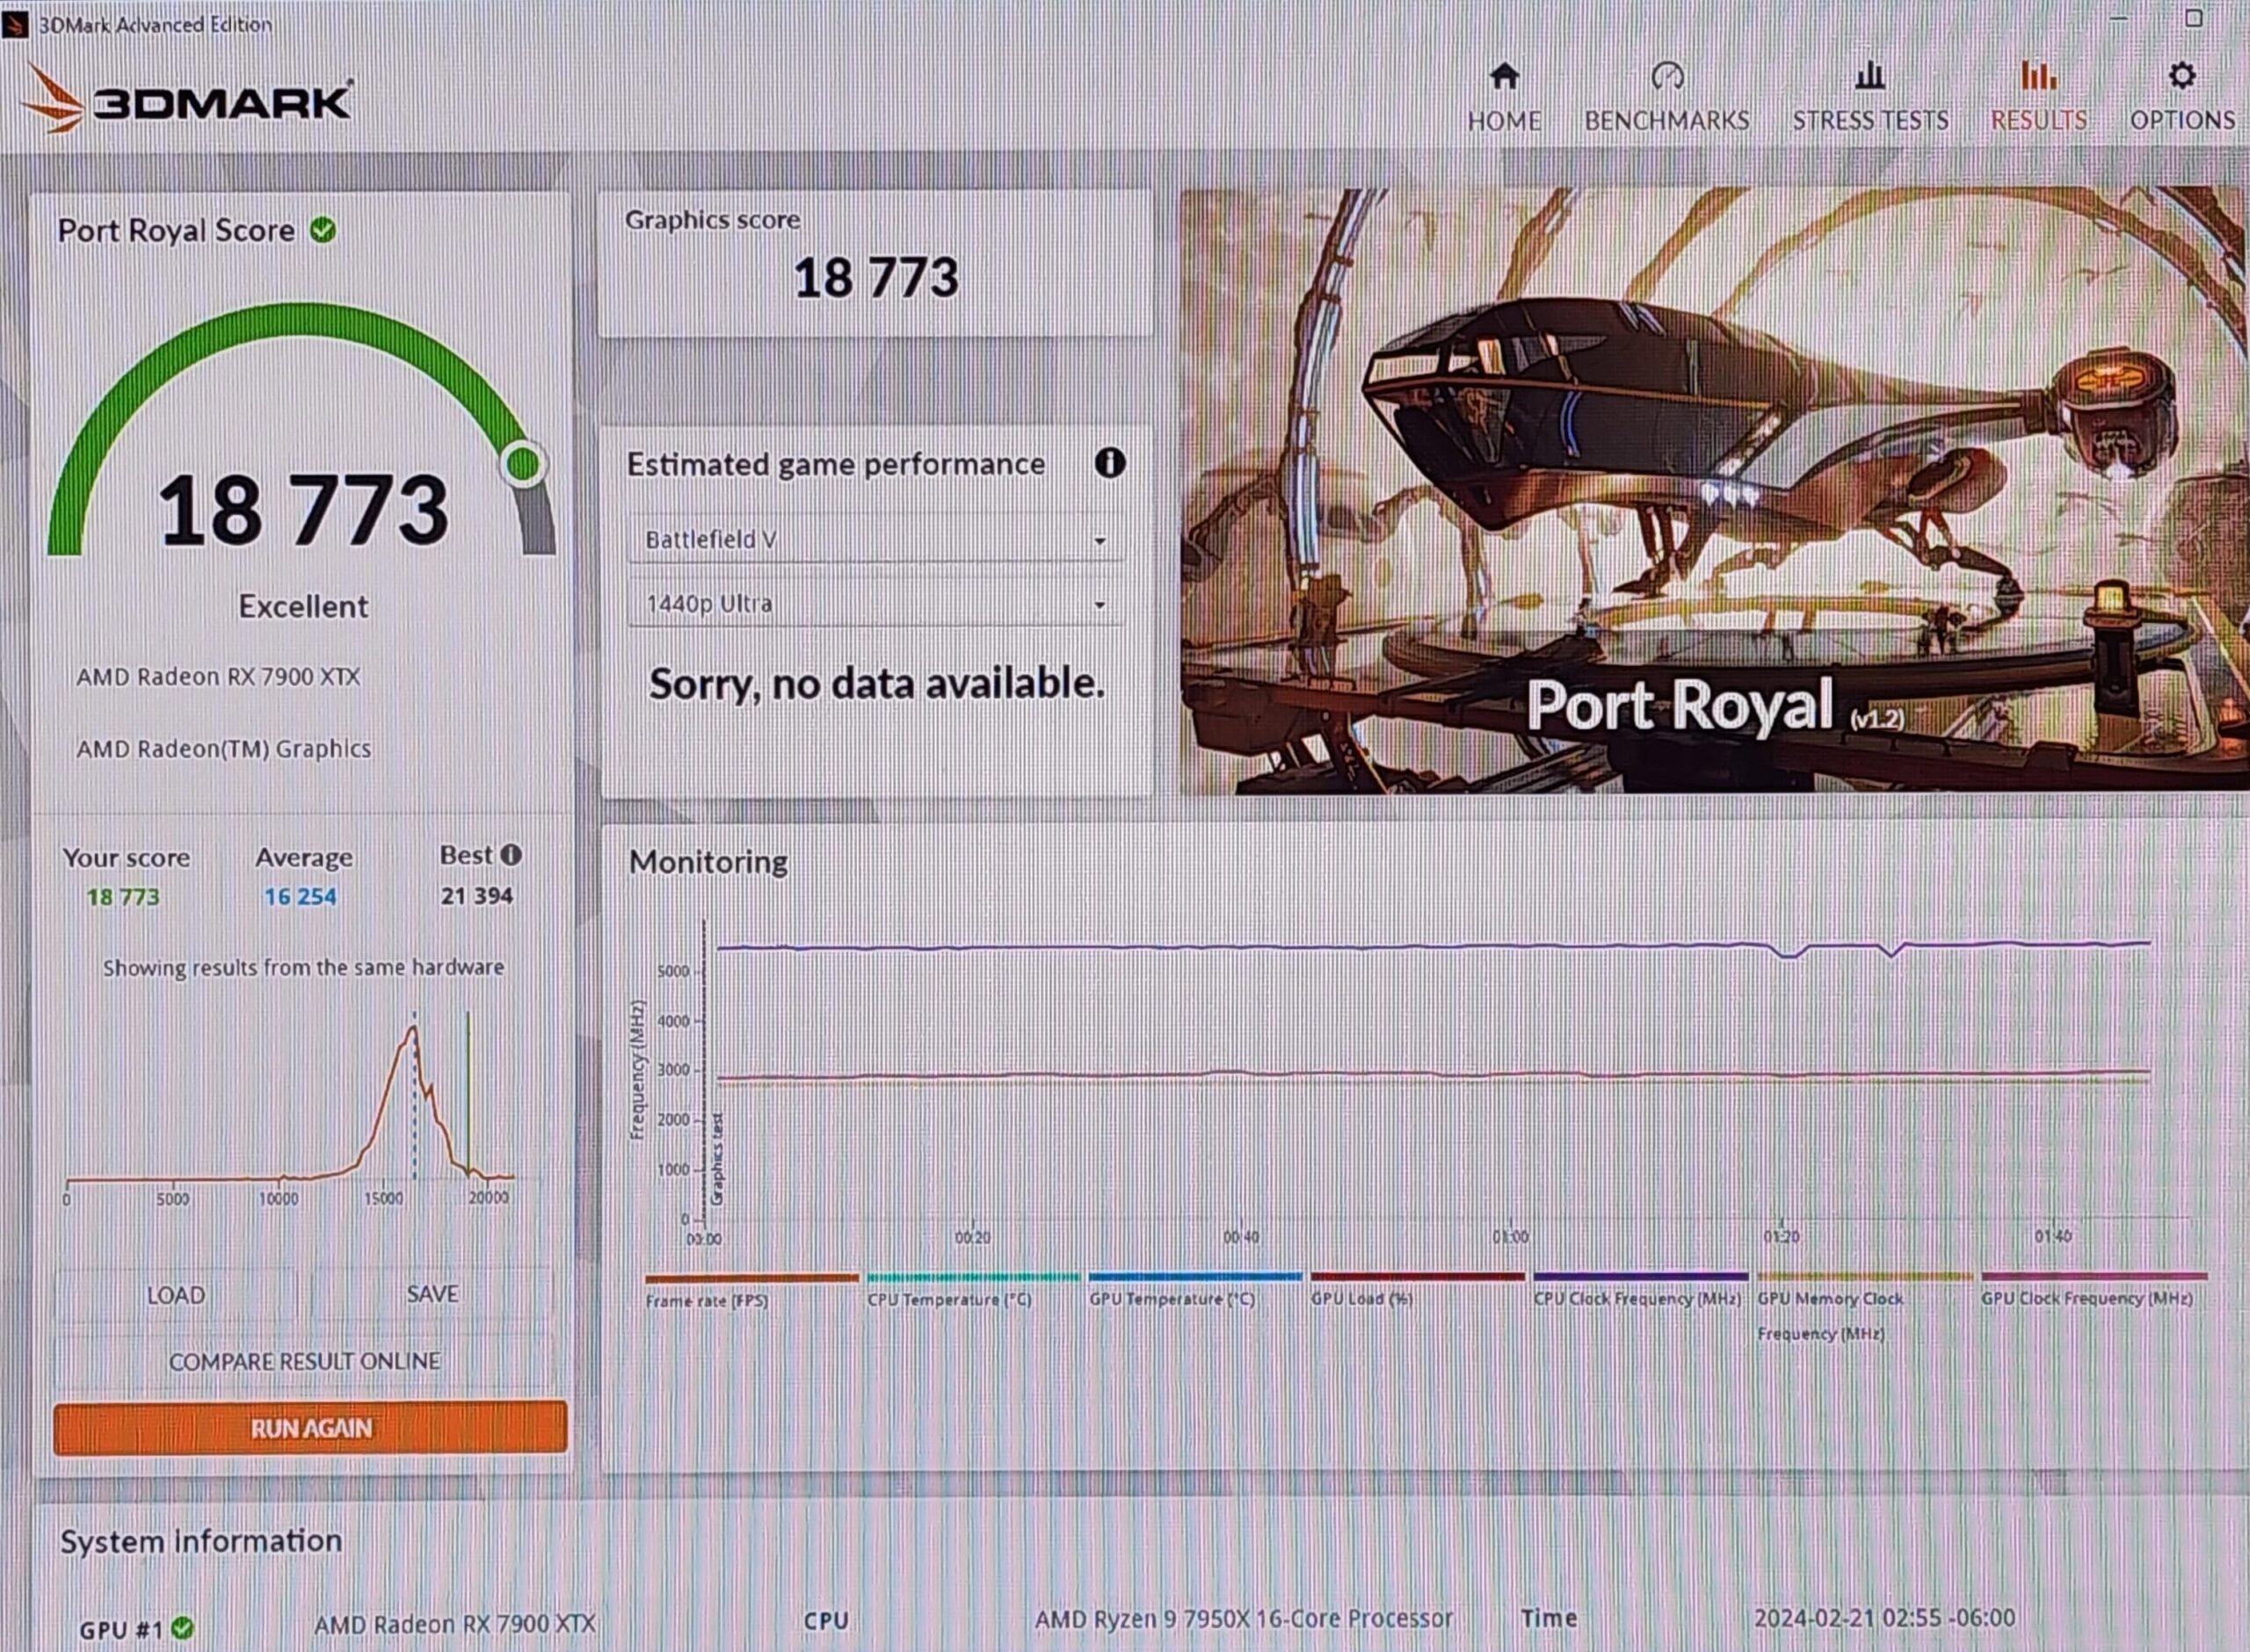Open the Stress Tests chart icon
Image resolution: width=2250 pixels, height=1652 pixels.
click(x=1869, y=76)
